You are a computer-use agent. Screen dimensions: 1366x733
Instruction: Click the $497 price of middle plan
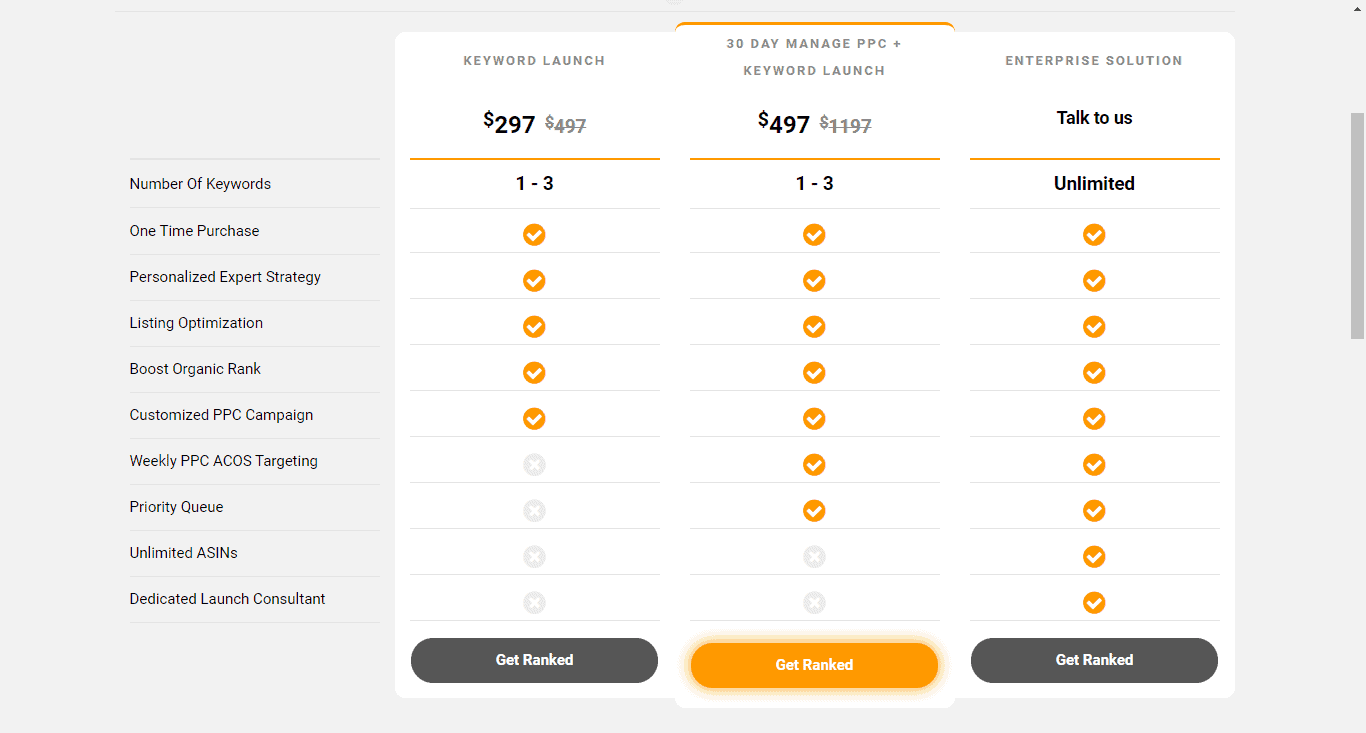tap(784, 123)
